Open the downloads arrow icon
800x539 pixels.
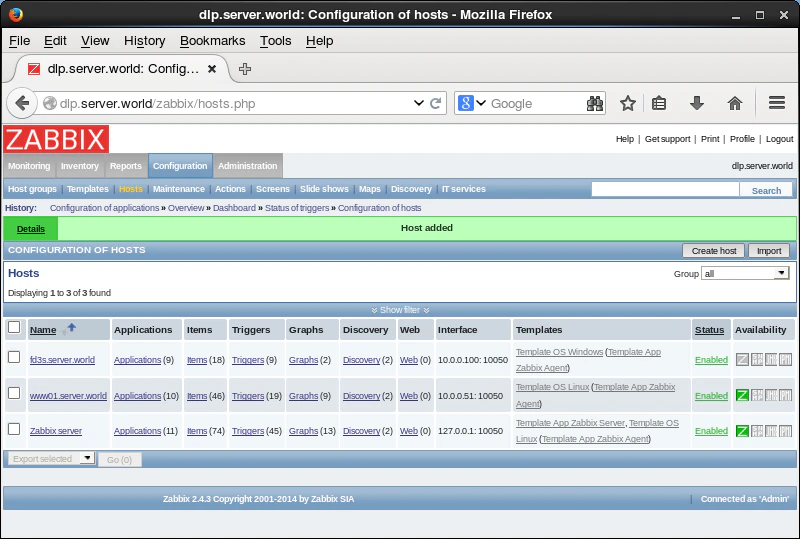click(x=696, y=104)
